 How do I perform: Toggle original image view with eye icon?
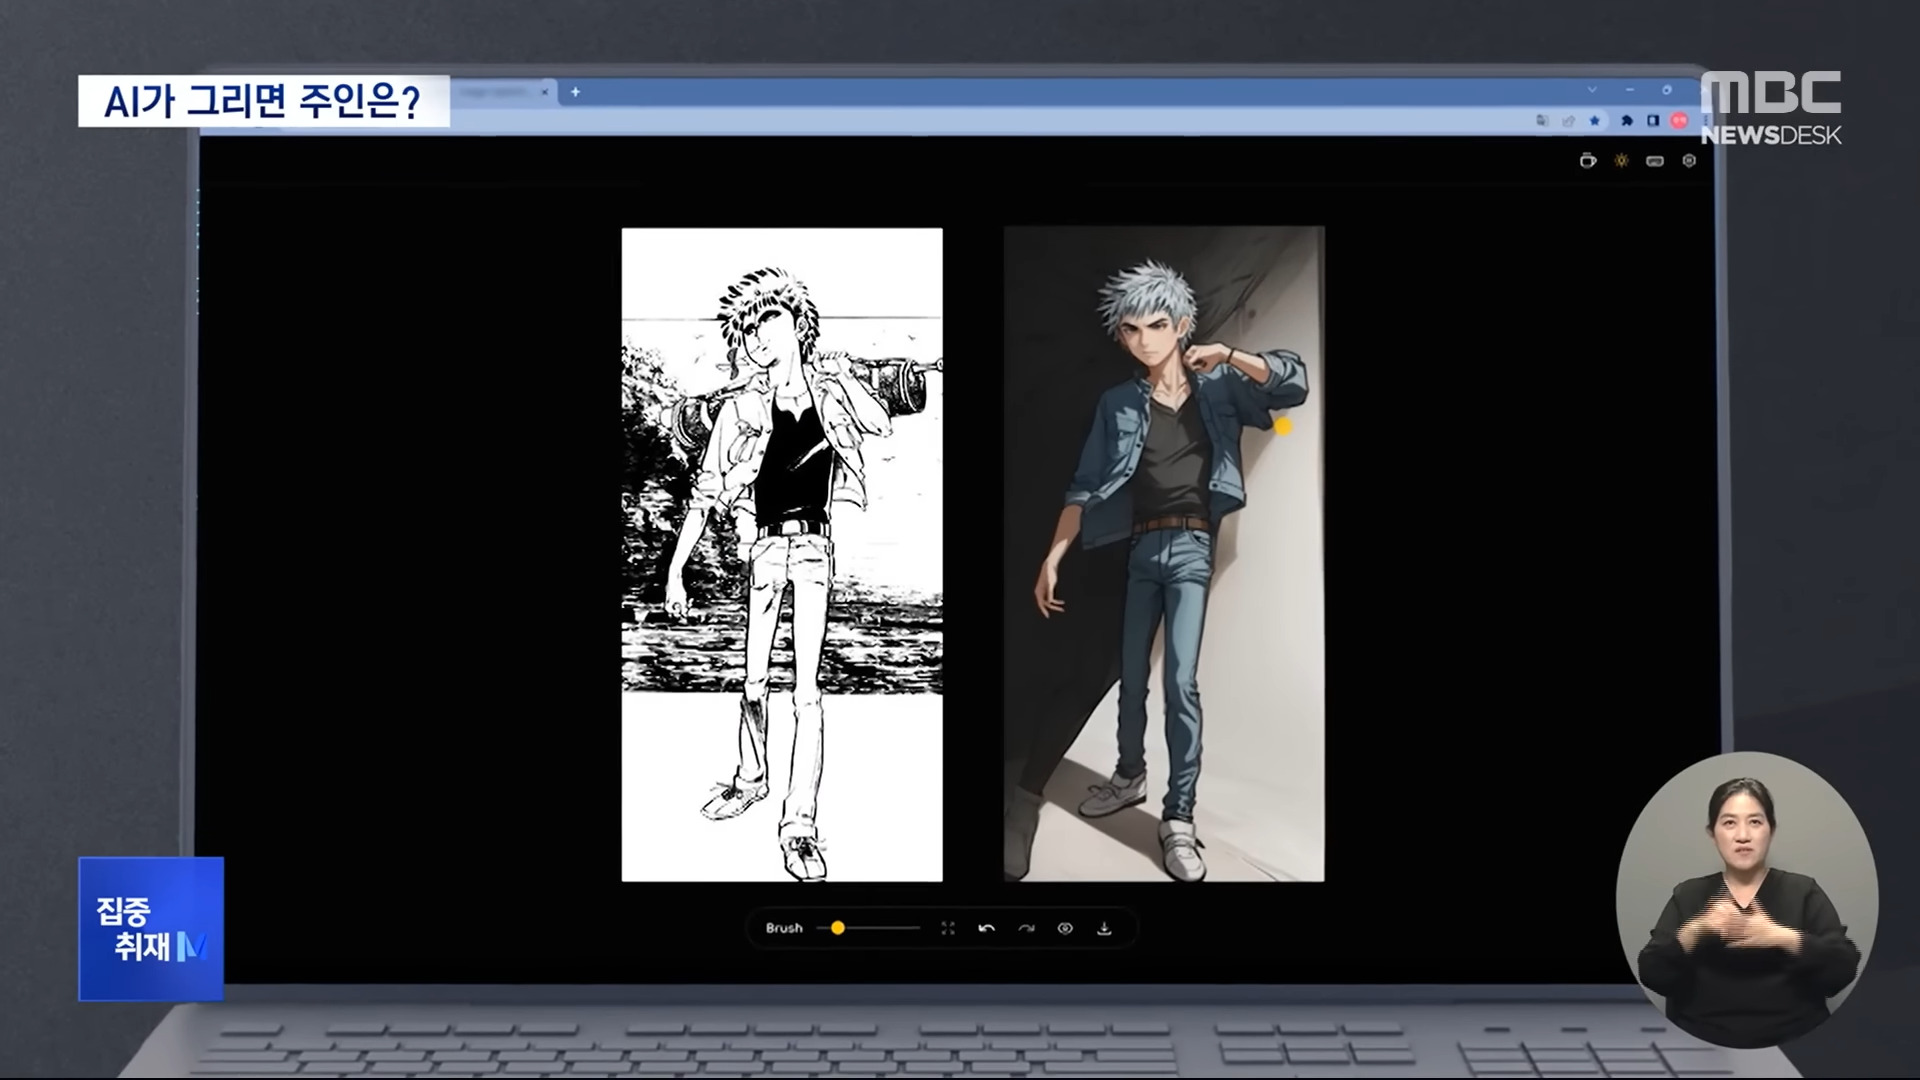tap(1065, 928)
